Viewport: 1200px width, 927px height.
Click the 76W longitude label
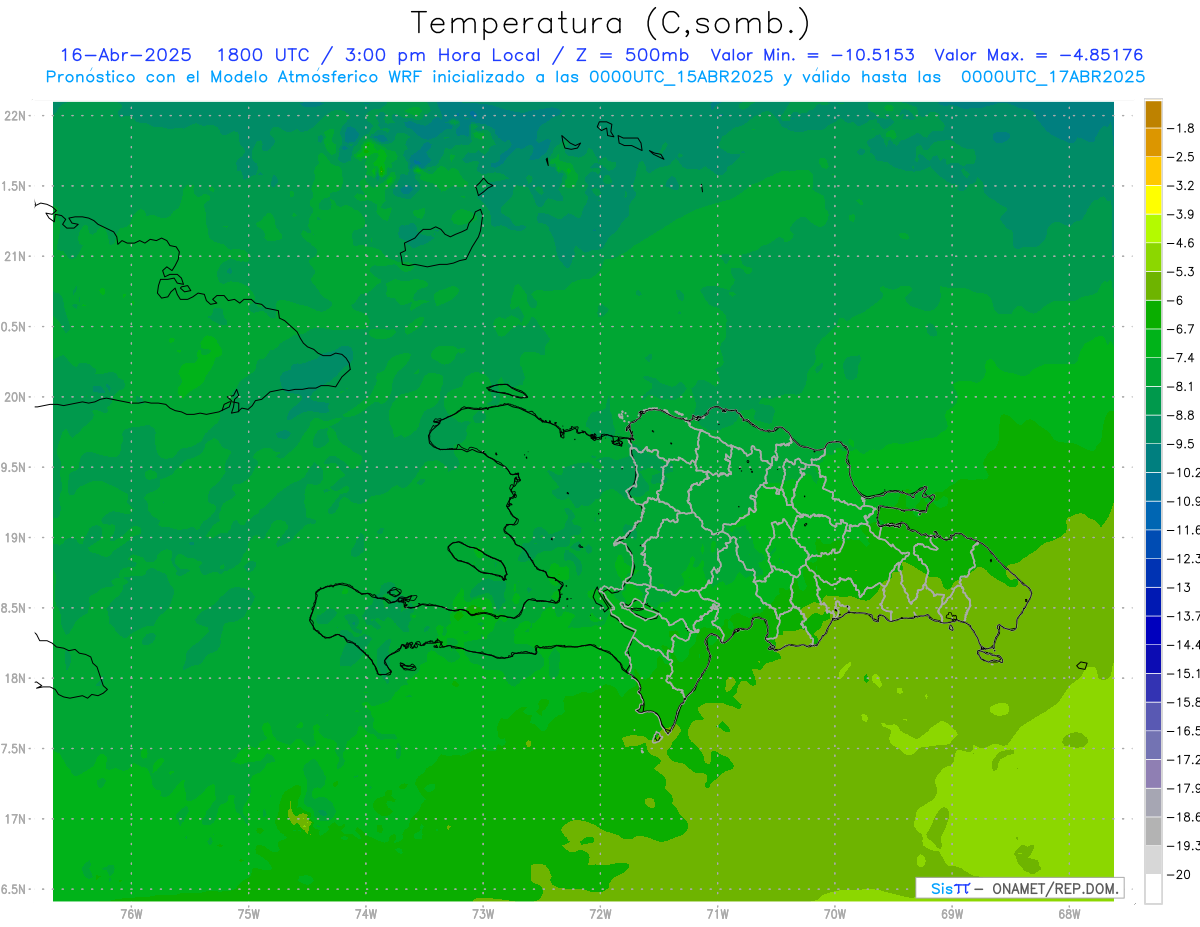coord(131,913)
